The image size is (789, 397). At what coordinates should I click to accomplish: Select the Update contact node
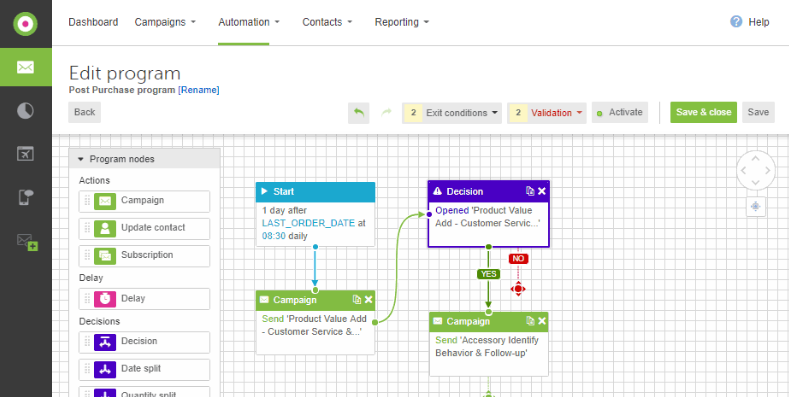pyautogui.click(x=144, y=228)
